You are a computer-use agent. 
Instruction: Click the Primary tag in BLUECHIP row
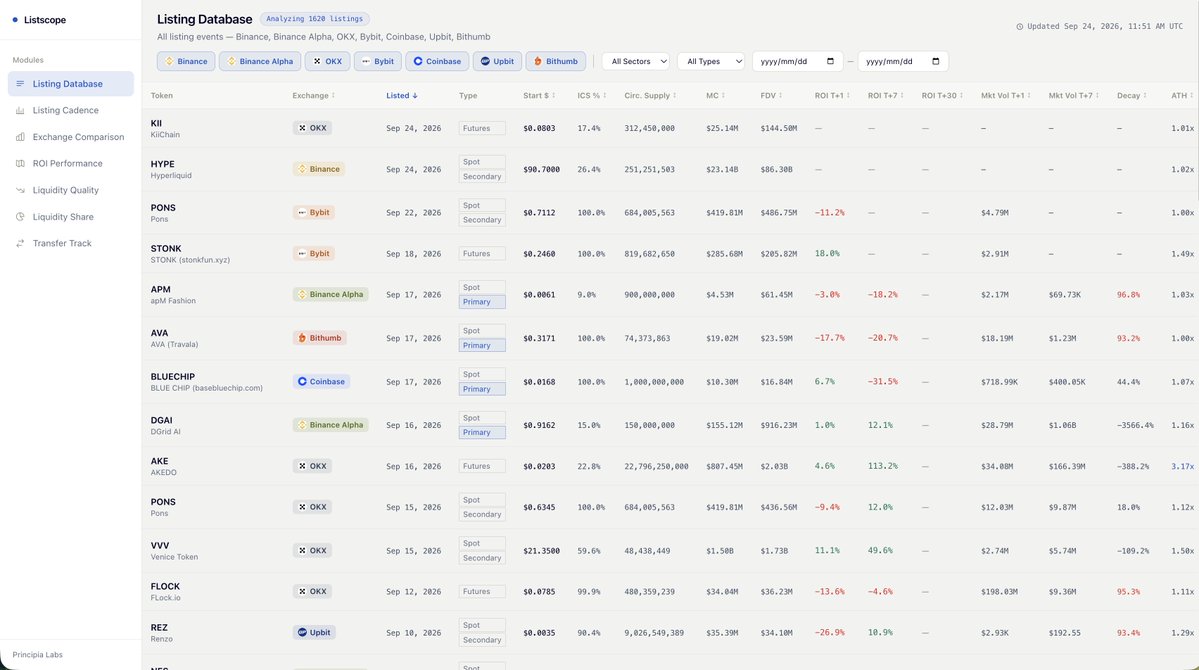pyautogui.click(x=482, y=389)
